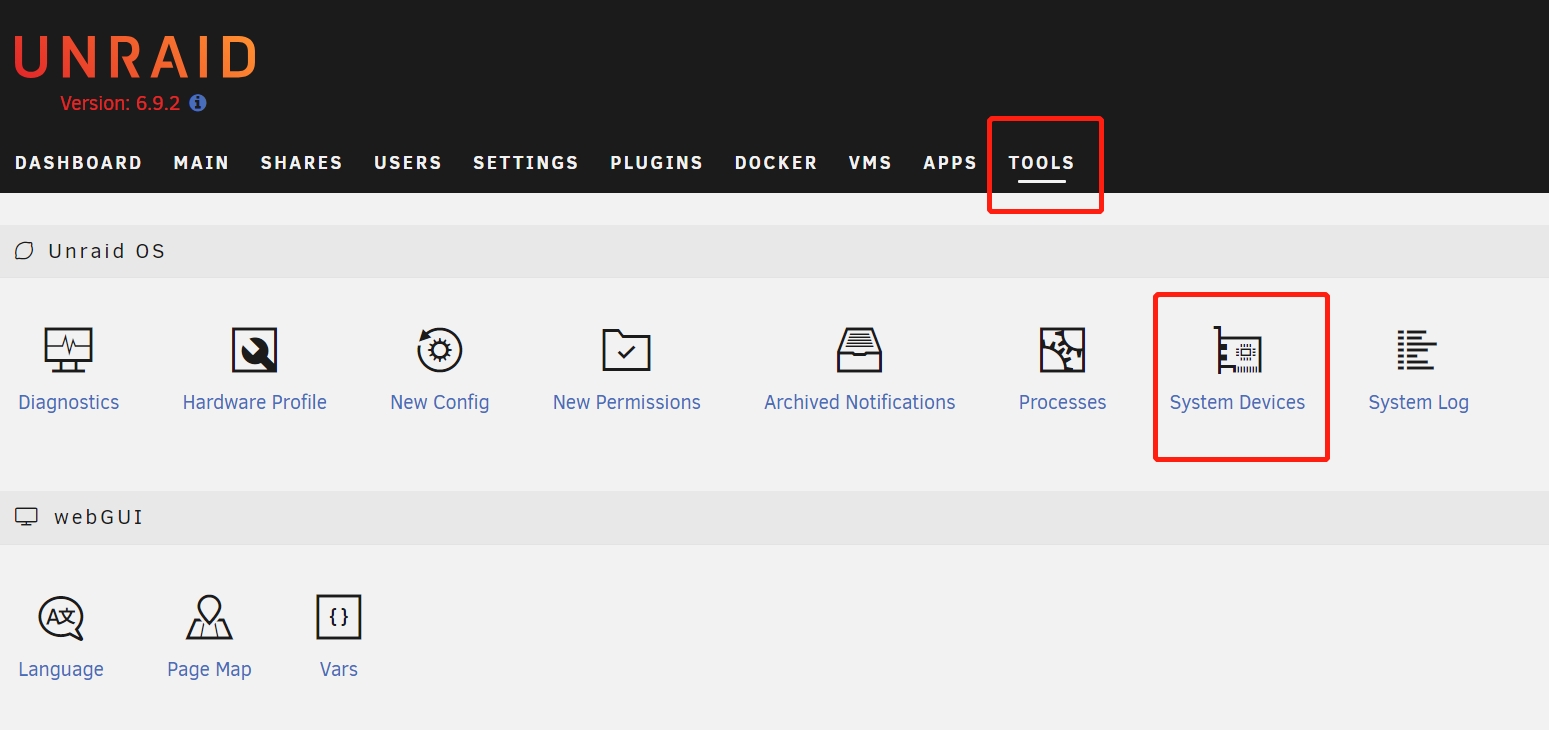Switch to the Main tab
Screen dimensions: 1549x730
pos(201,163)
